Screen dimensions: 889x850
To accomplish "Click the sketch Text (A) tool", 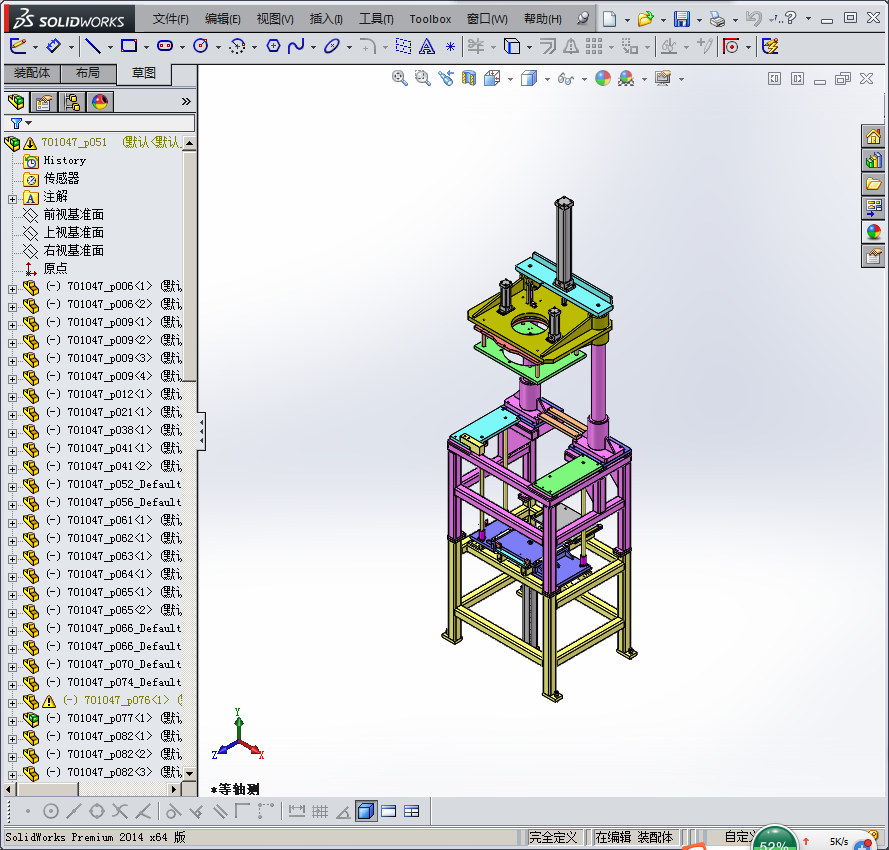I will [x=426, y=46].
